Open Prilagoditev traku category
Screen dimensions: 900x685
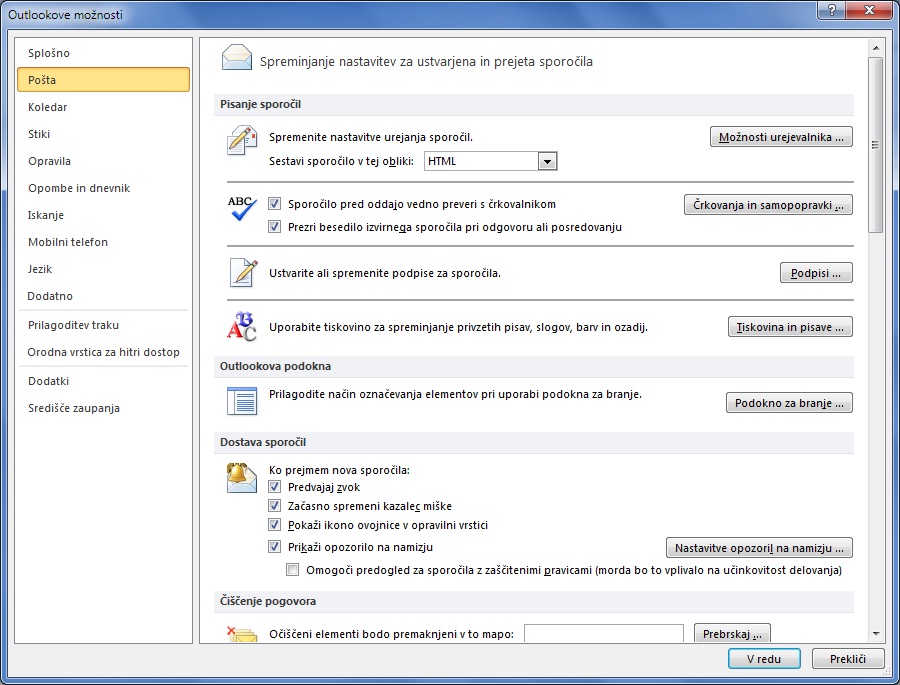tap(103, 325)
